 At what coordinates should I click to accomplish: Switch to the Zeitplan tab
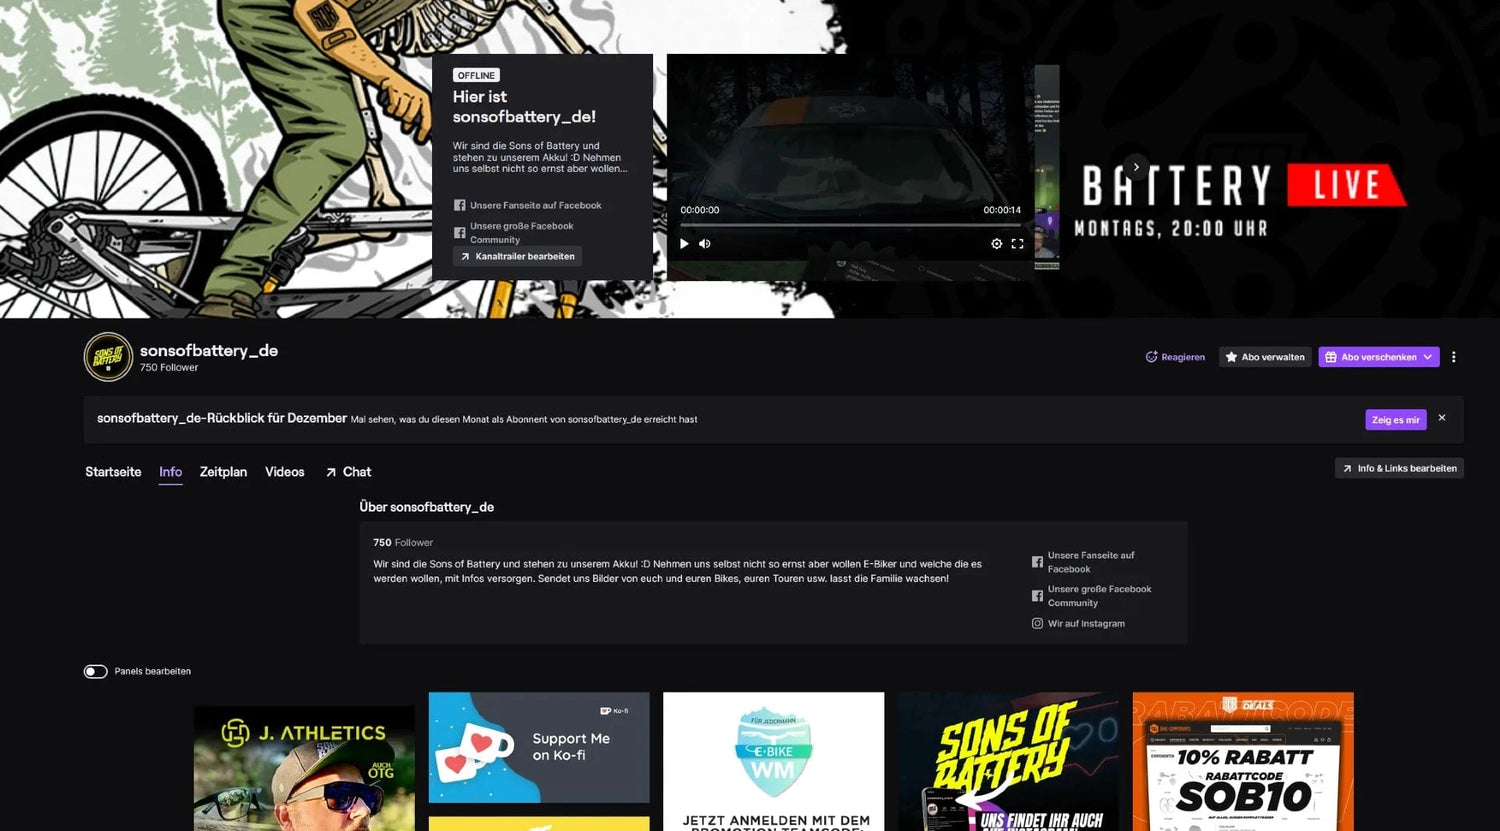[x=223, y=472]
